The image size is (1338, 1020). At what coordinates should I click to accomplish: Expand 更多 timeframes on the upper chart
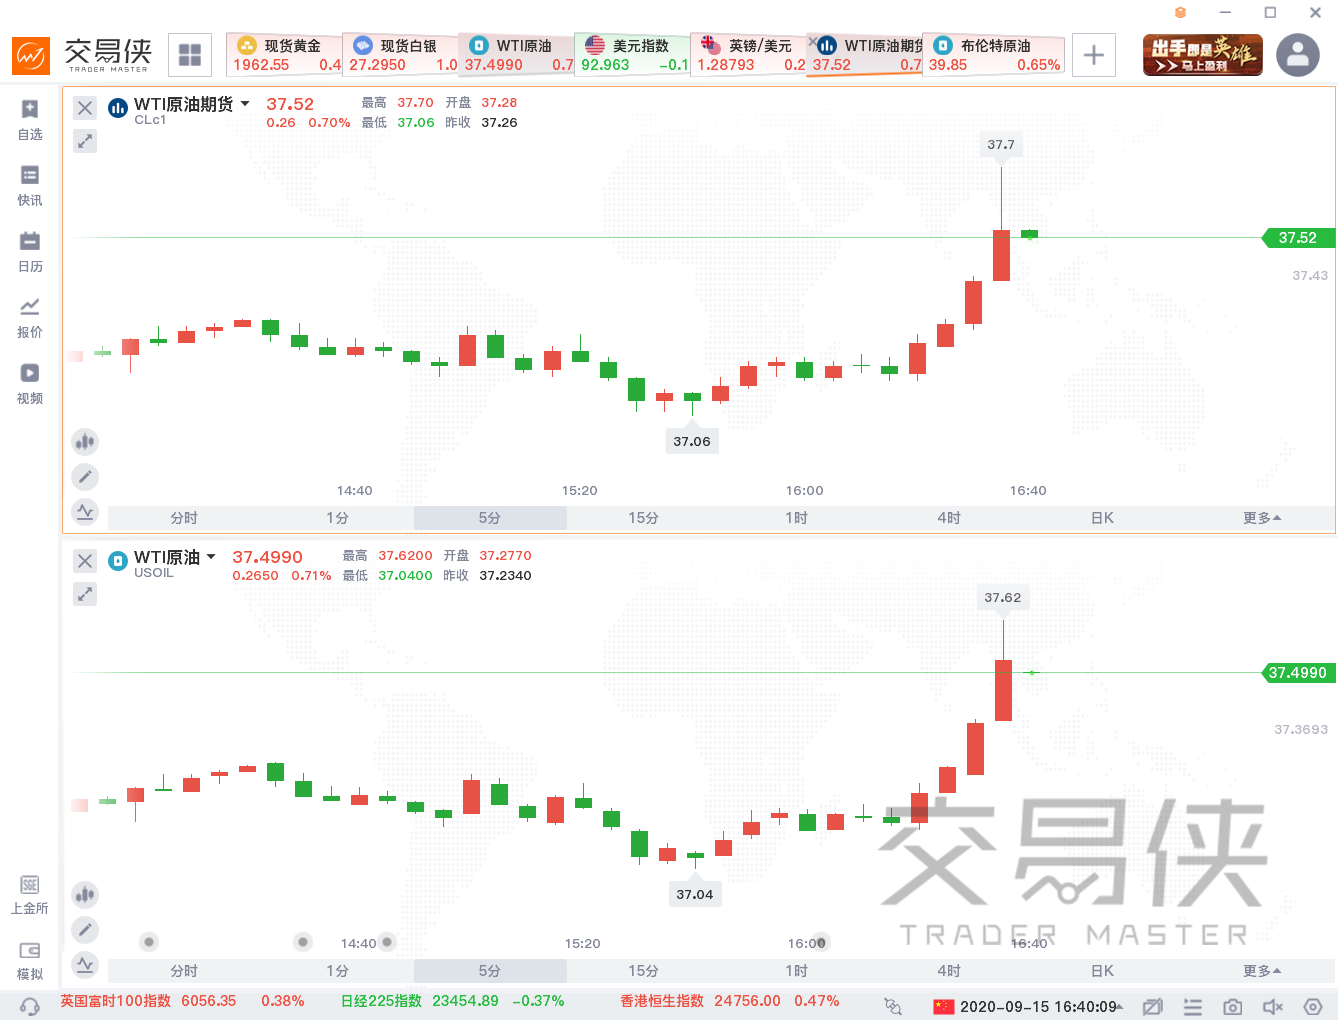click(x=1261, y=518)
